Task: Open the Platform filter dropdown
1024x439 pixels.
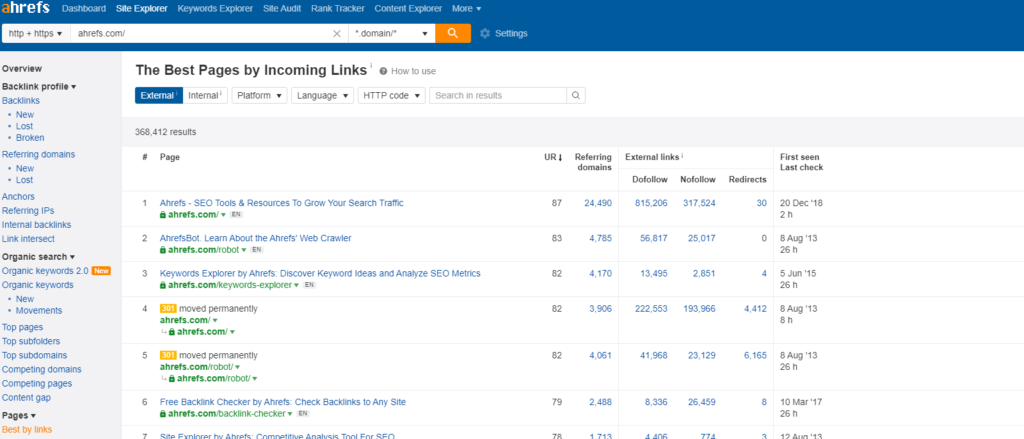Action: pyautogui.click(x=260, y=95)
